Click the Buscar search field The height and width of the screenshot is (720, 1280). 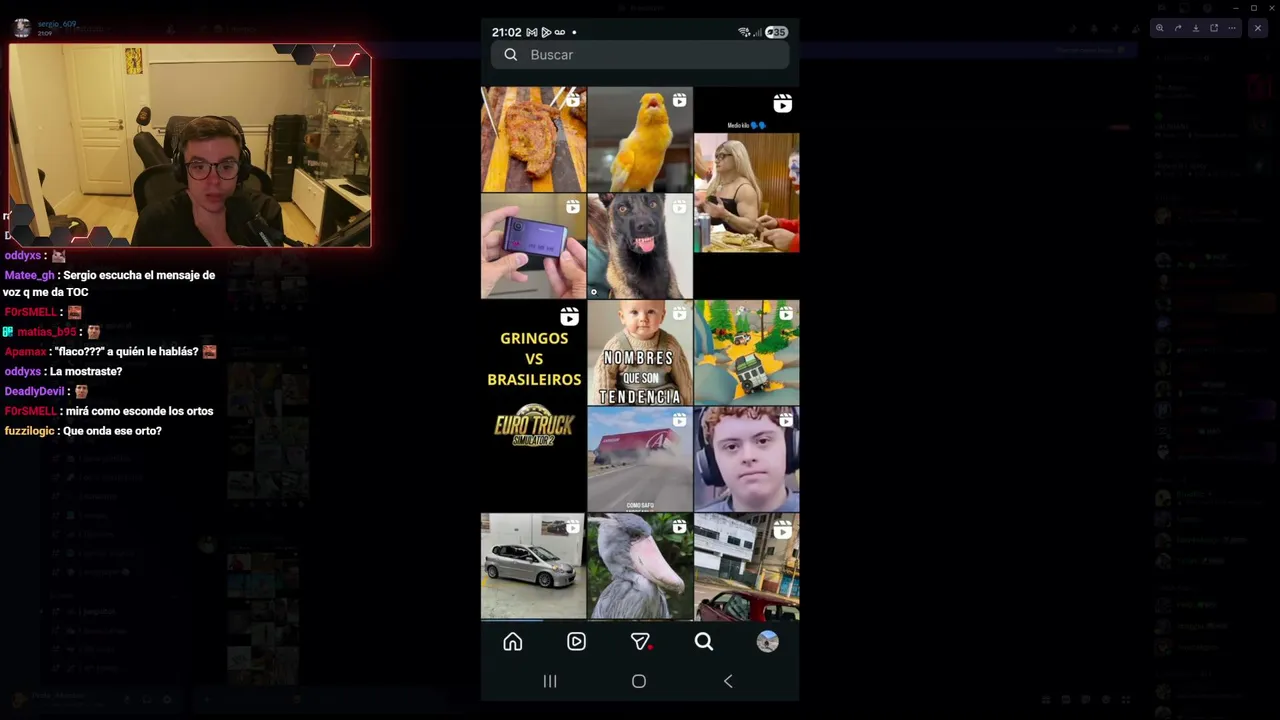640,55
